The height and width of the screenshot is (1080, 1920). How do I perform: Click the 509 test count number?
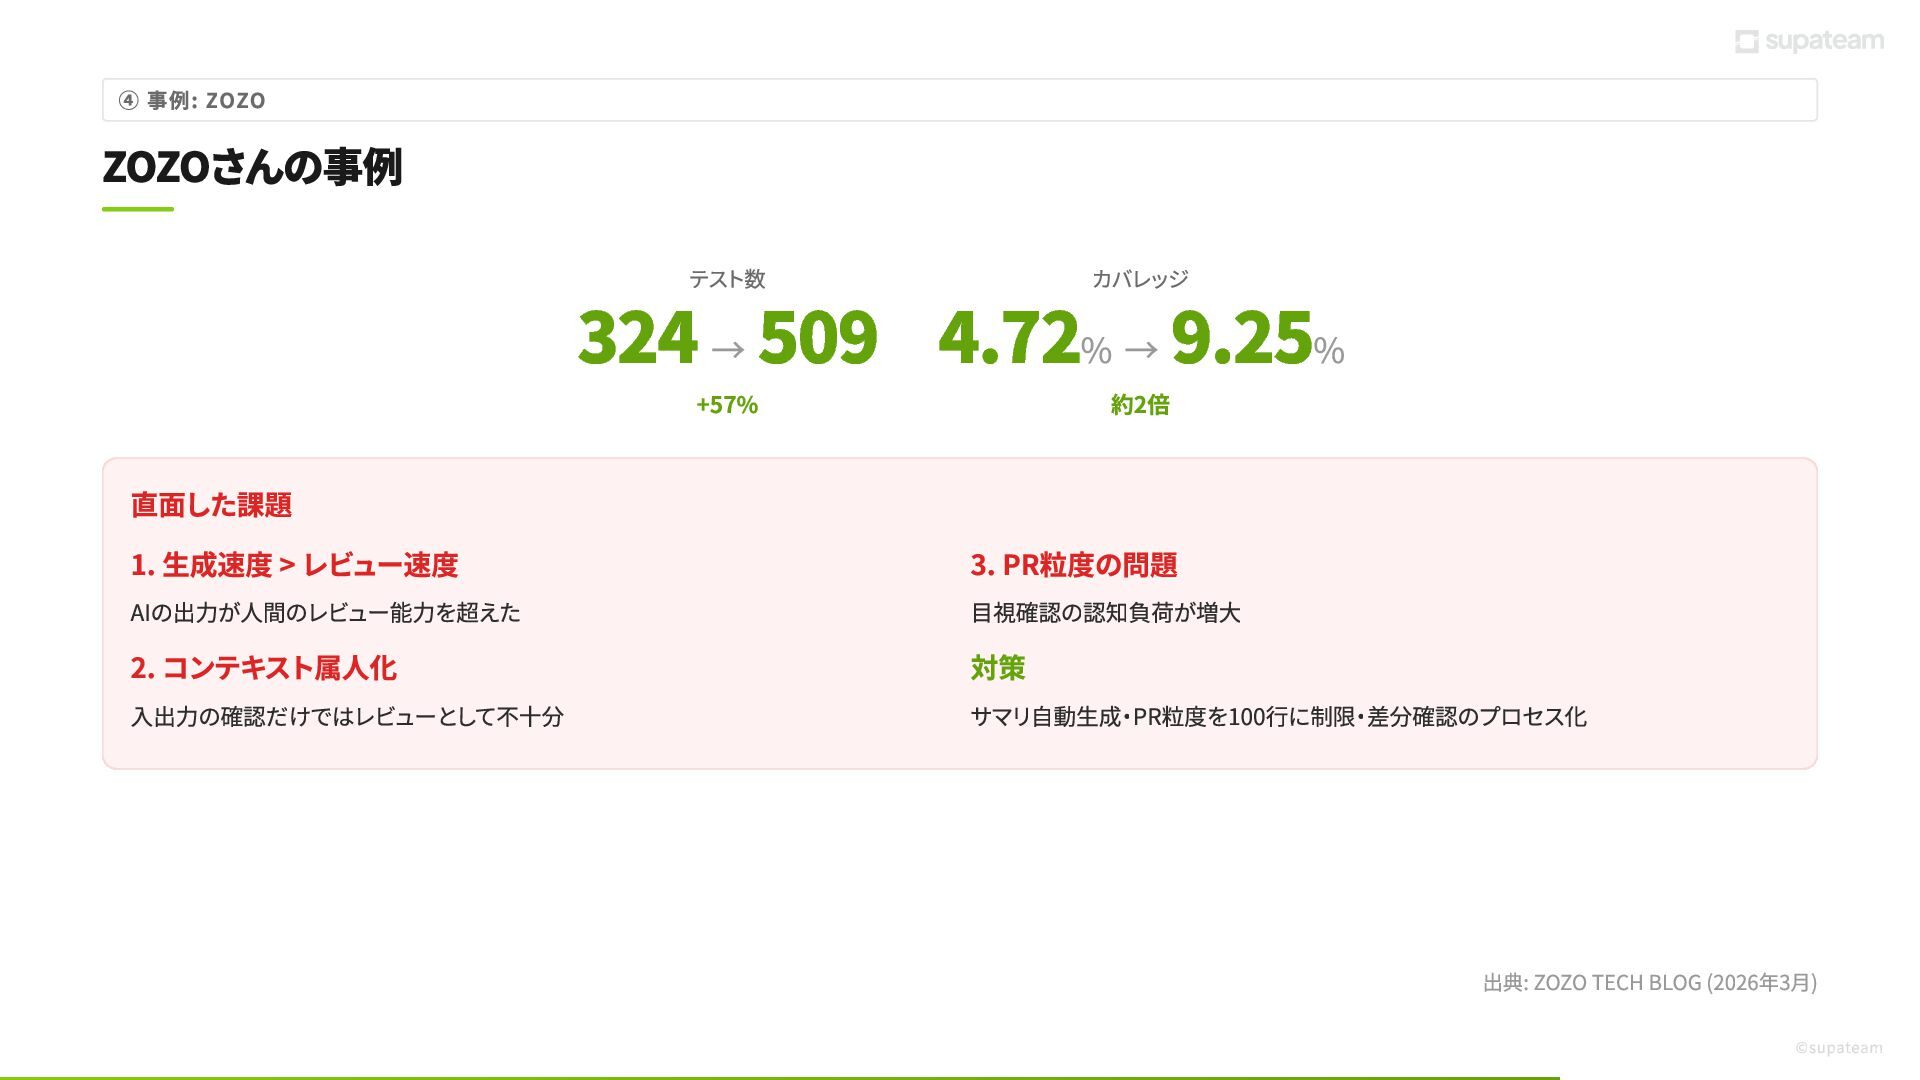click(x=818, y=337)
